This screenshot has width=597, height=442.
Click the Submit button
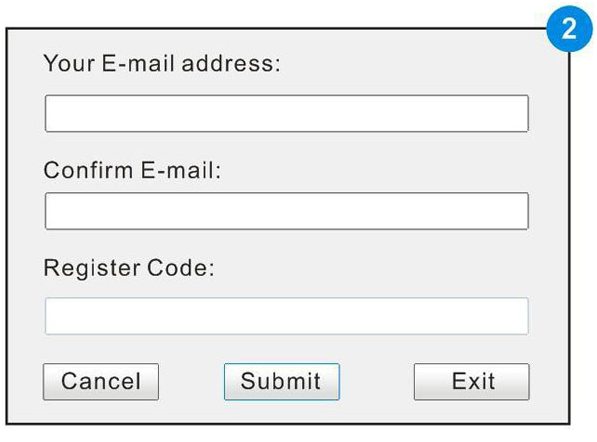point(282,381)
